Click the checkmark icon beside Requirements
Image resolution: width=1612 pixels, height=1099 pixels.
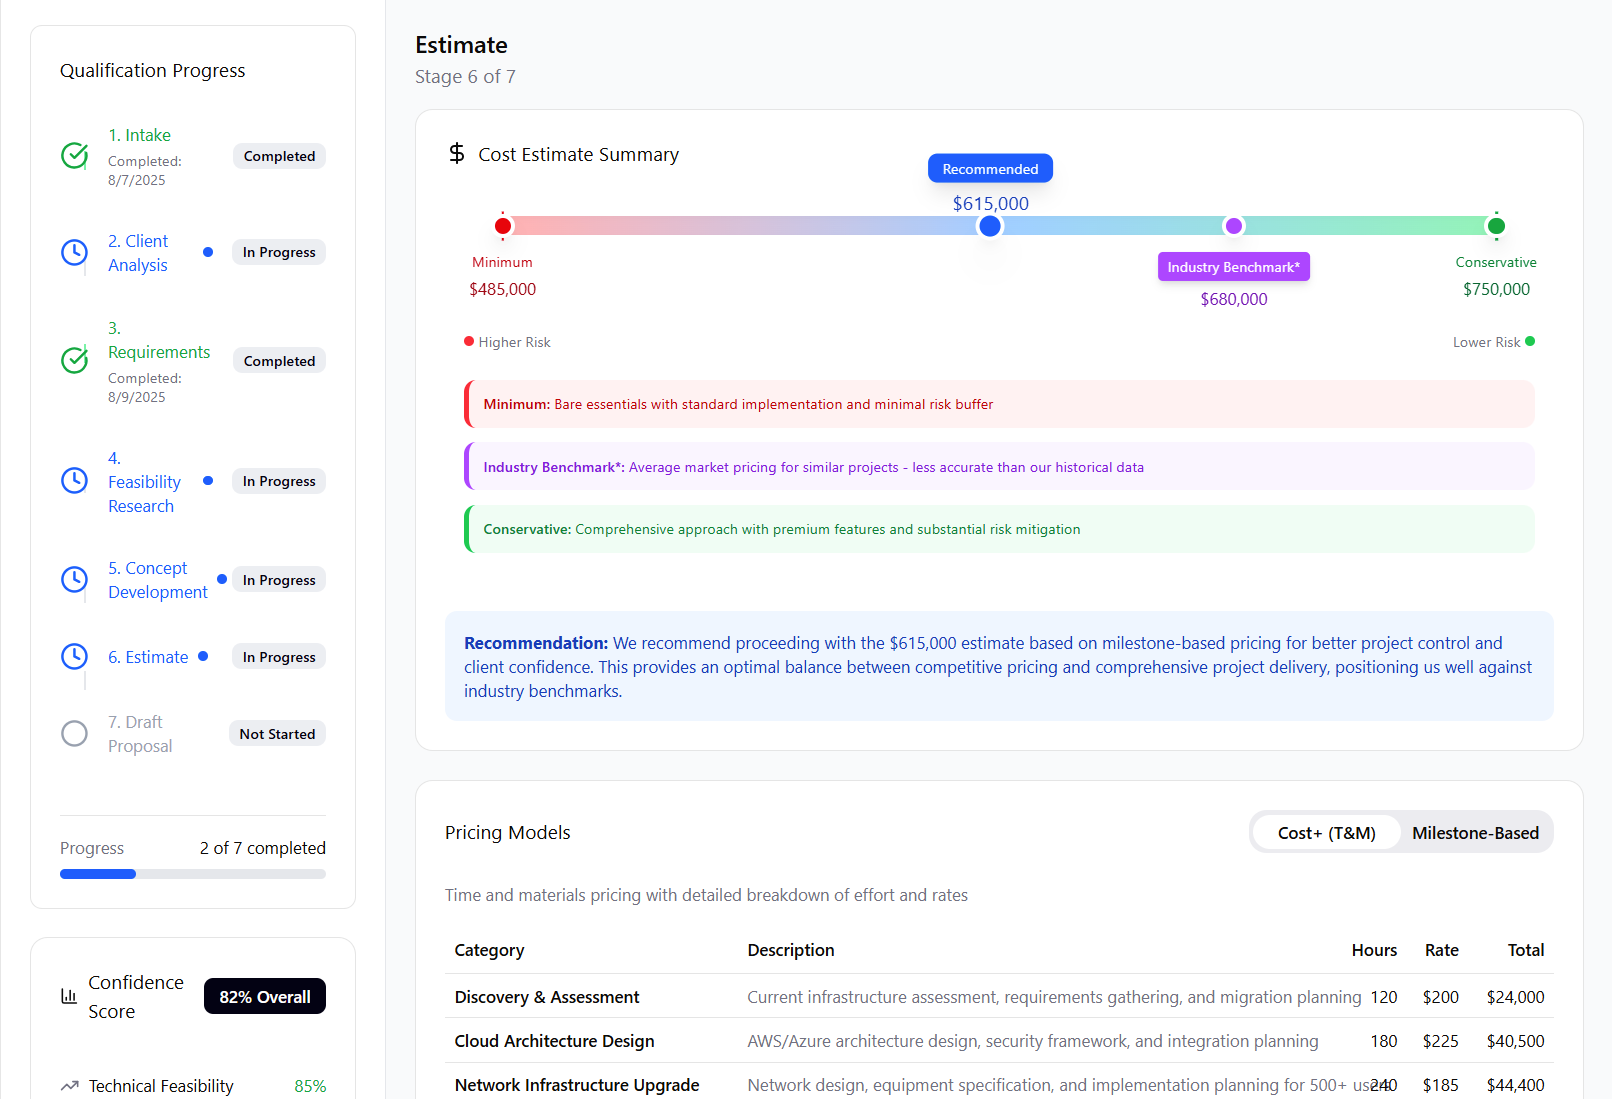tap(75, 360)
